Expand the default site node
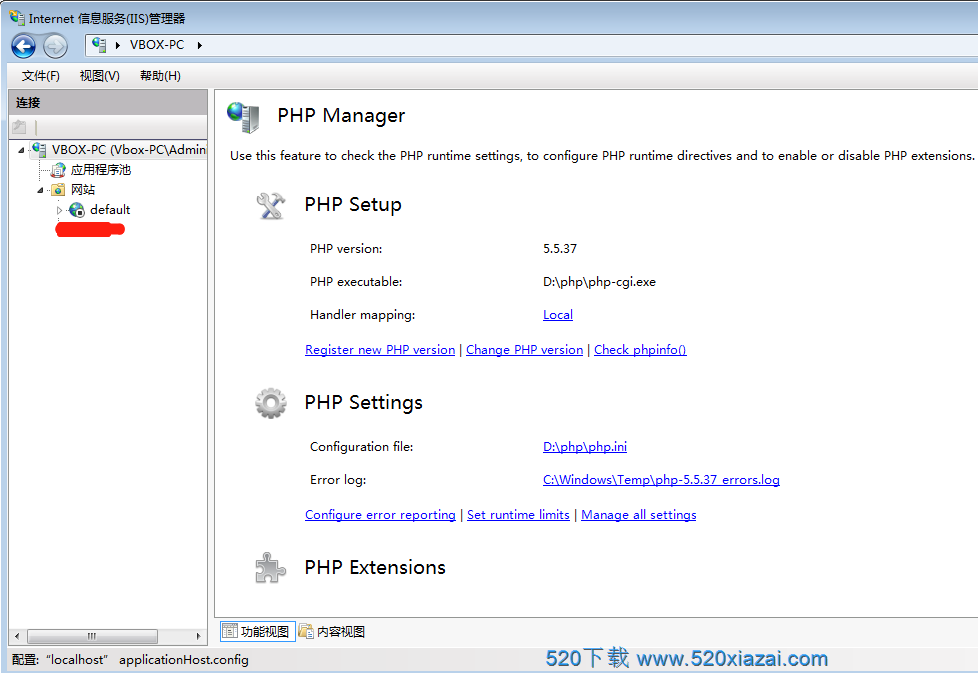 click(59, 210)
